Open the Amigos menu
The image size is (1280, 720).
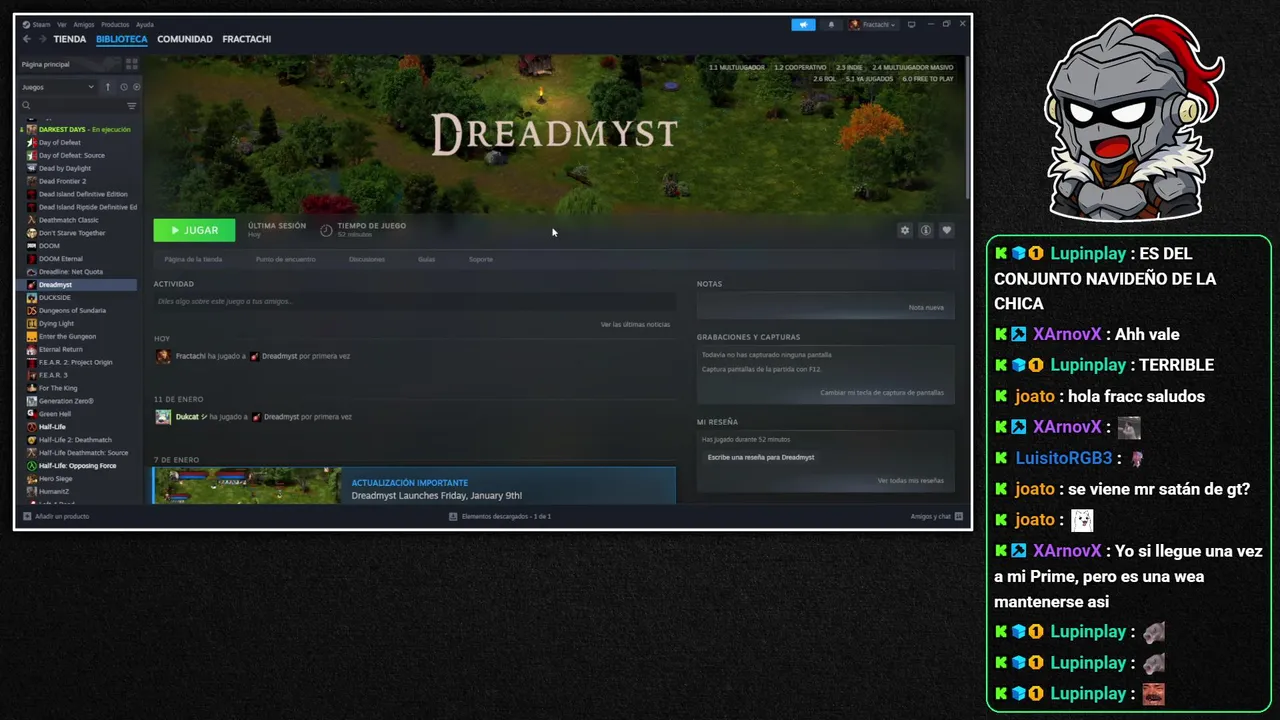coord(84,24)
